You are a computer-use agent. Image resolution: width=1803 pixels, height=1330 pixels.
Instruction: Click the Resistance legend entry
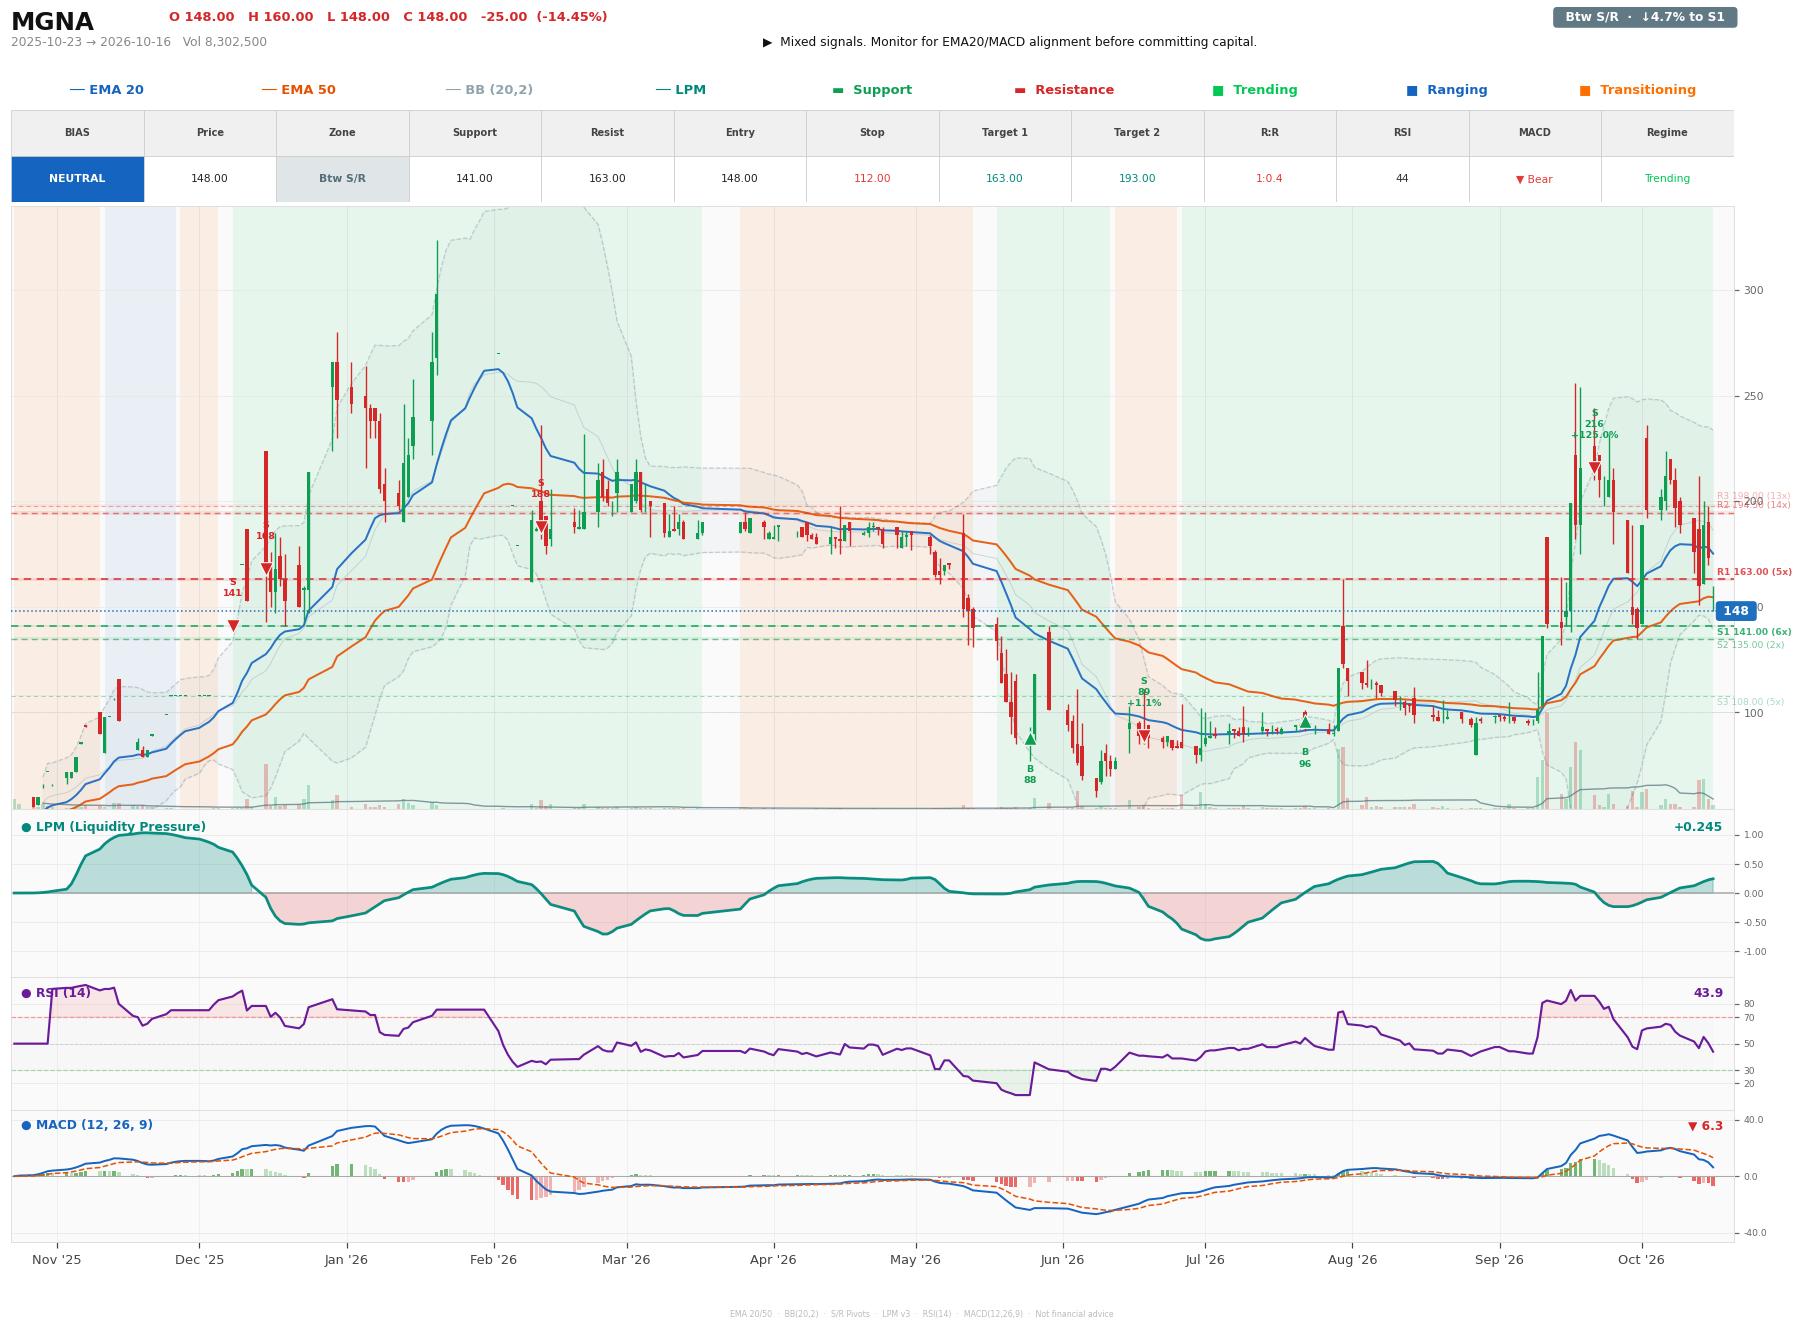point(1064,90)
